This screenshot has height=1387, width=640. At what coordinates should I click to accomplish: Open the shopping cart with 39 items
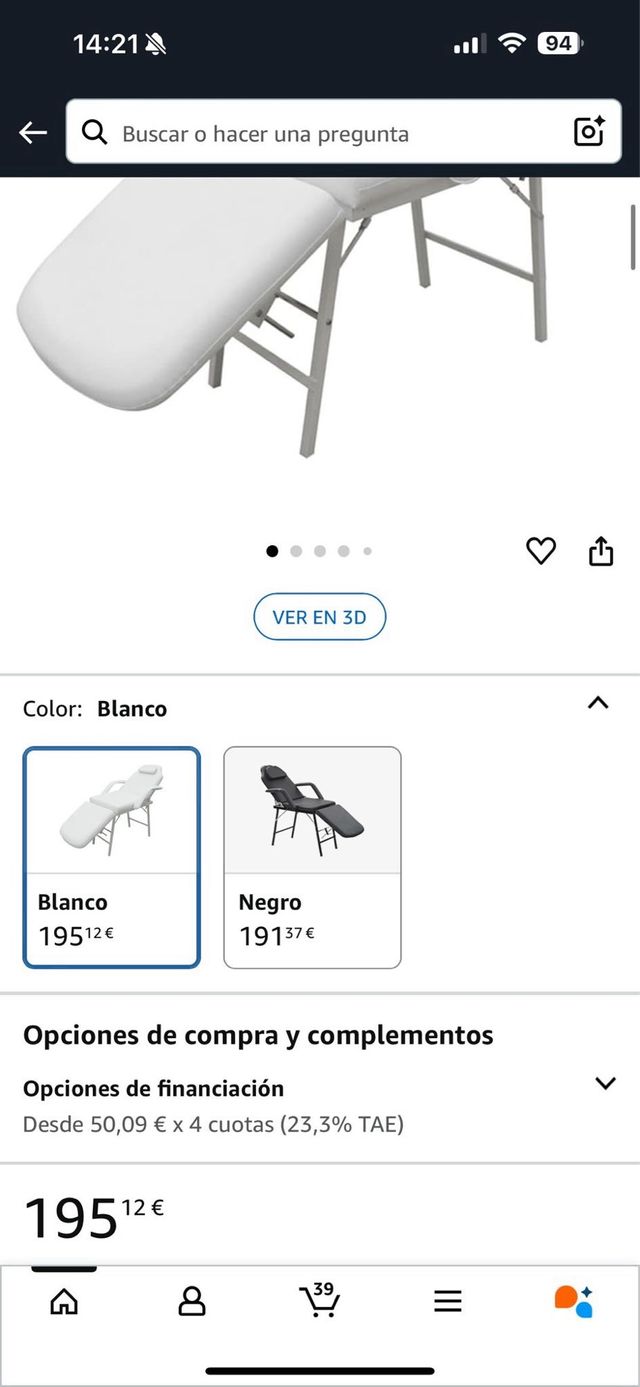pyautogui.click(x=320, y=1302)
